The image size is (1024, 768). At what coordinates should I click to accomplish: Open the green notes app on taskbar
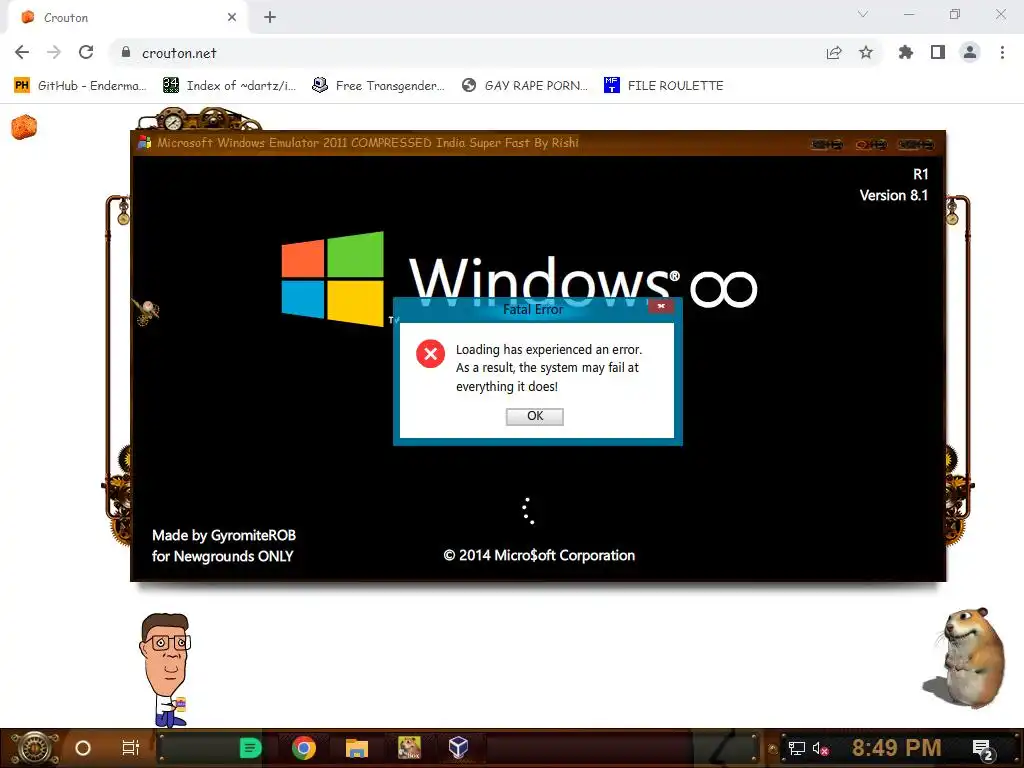pos(250,748)
